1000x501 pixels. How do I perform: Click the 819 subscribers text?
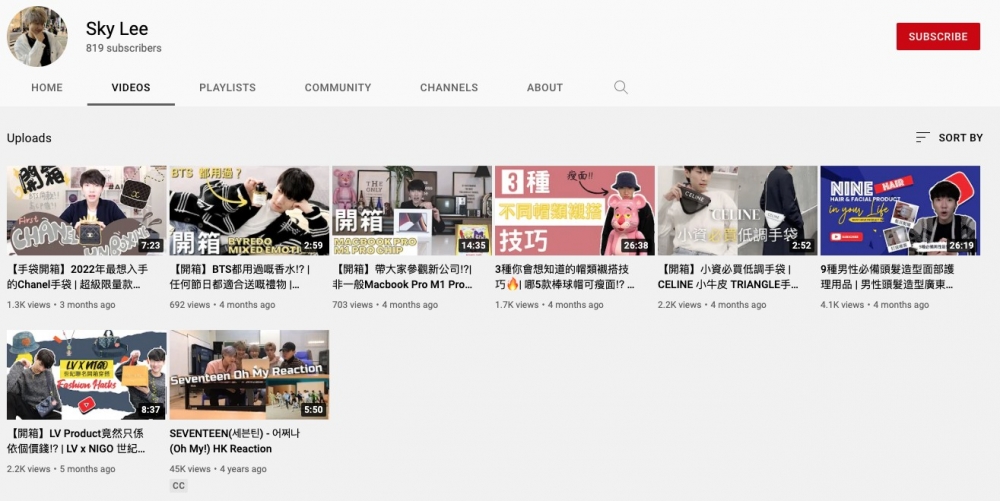pos(124,48)
